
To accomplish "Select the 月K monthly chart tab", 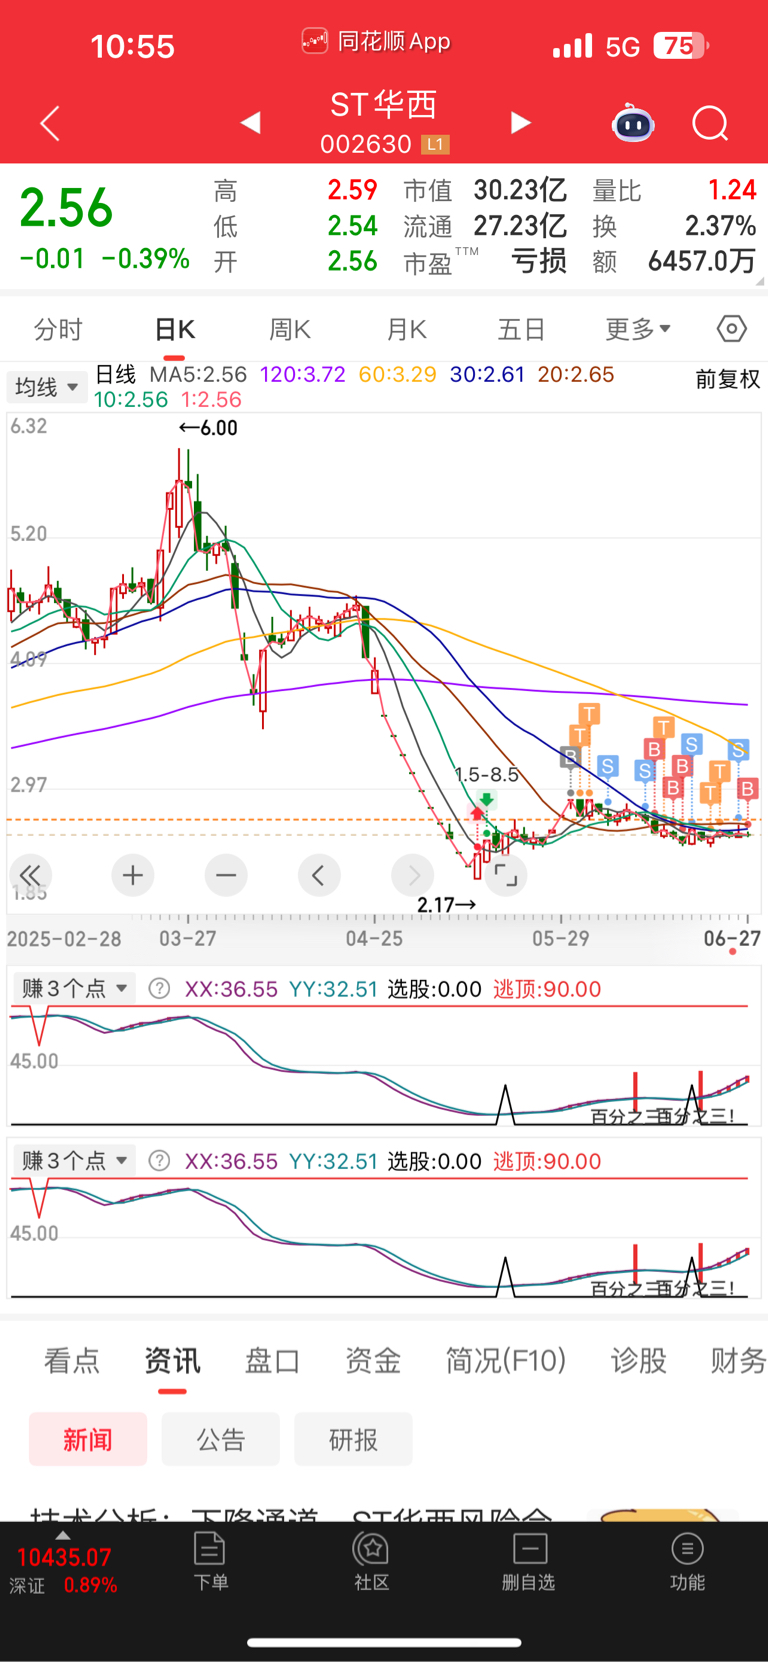I will click(x=406, y=329).
